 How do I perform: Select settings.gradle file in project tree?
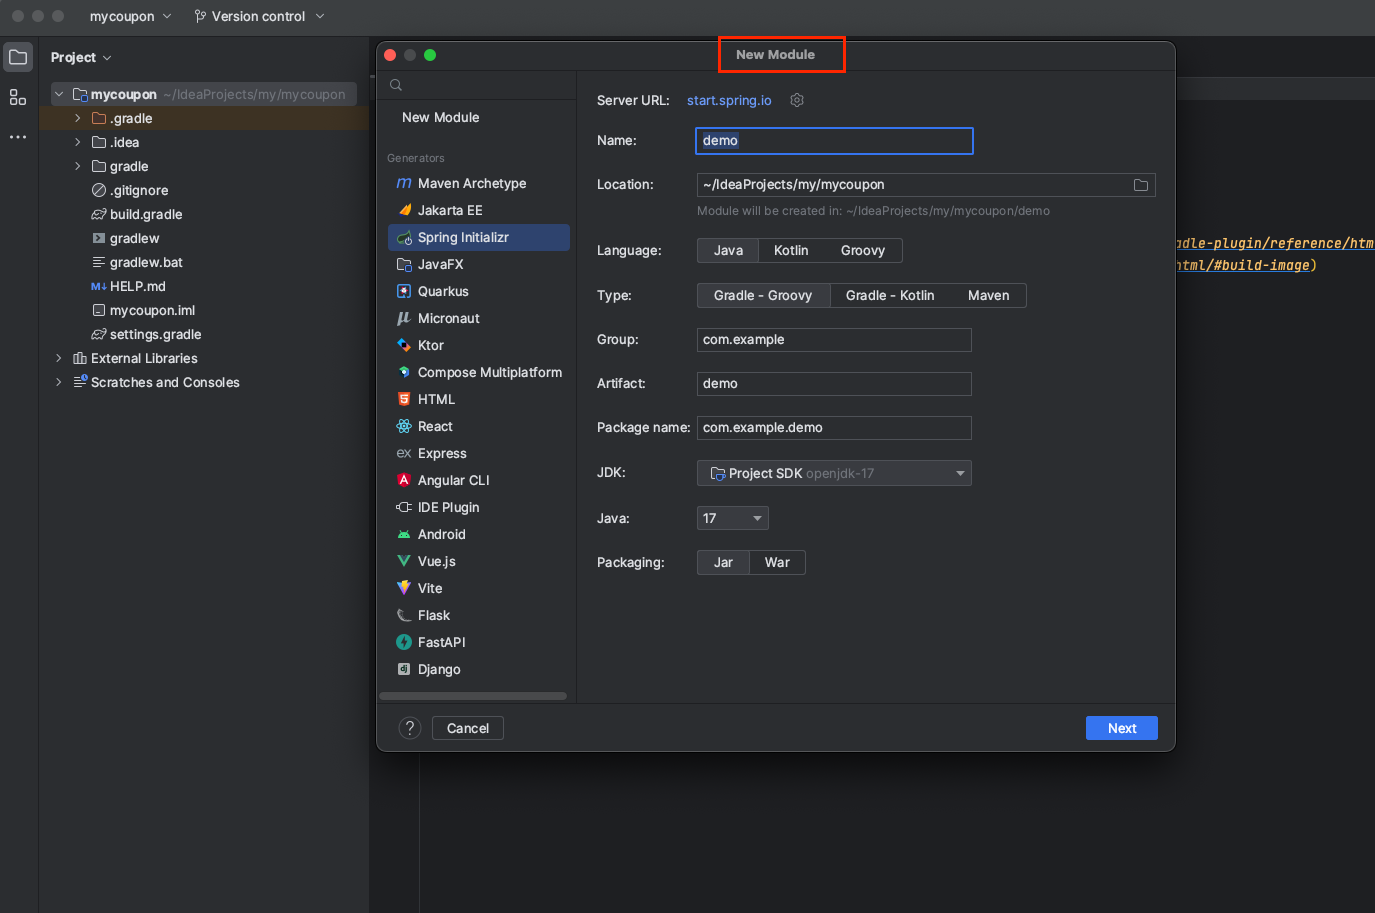point(155,334)
